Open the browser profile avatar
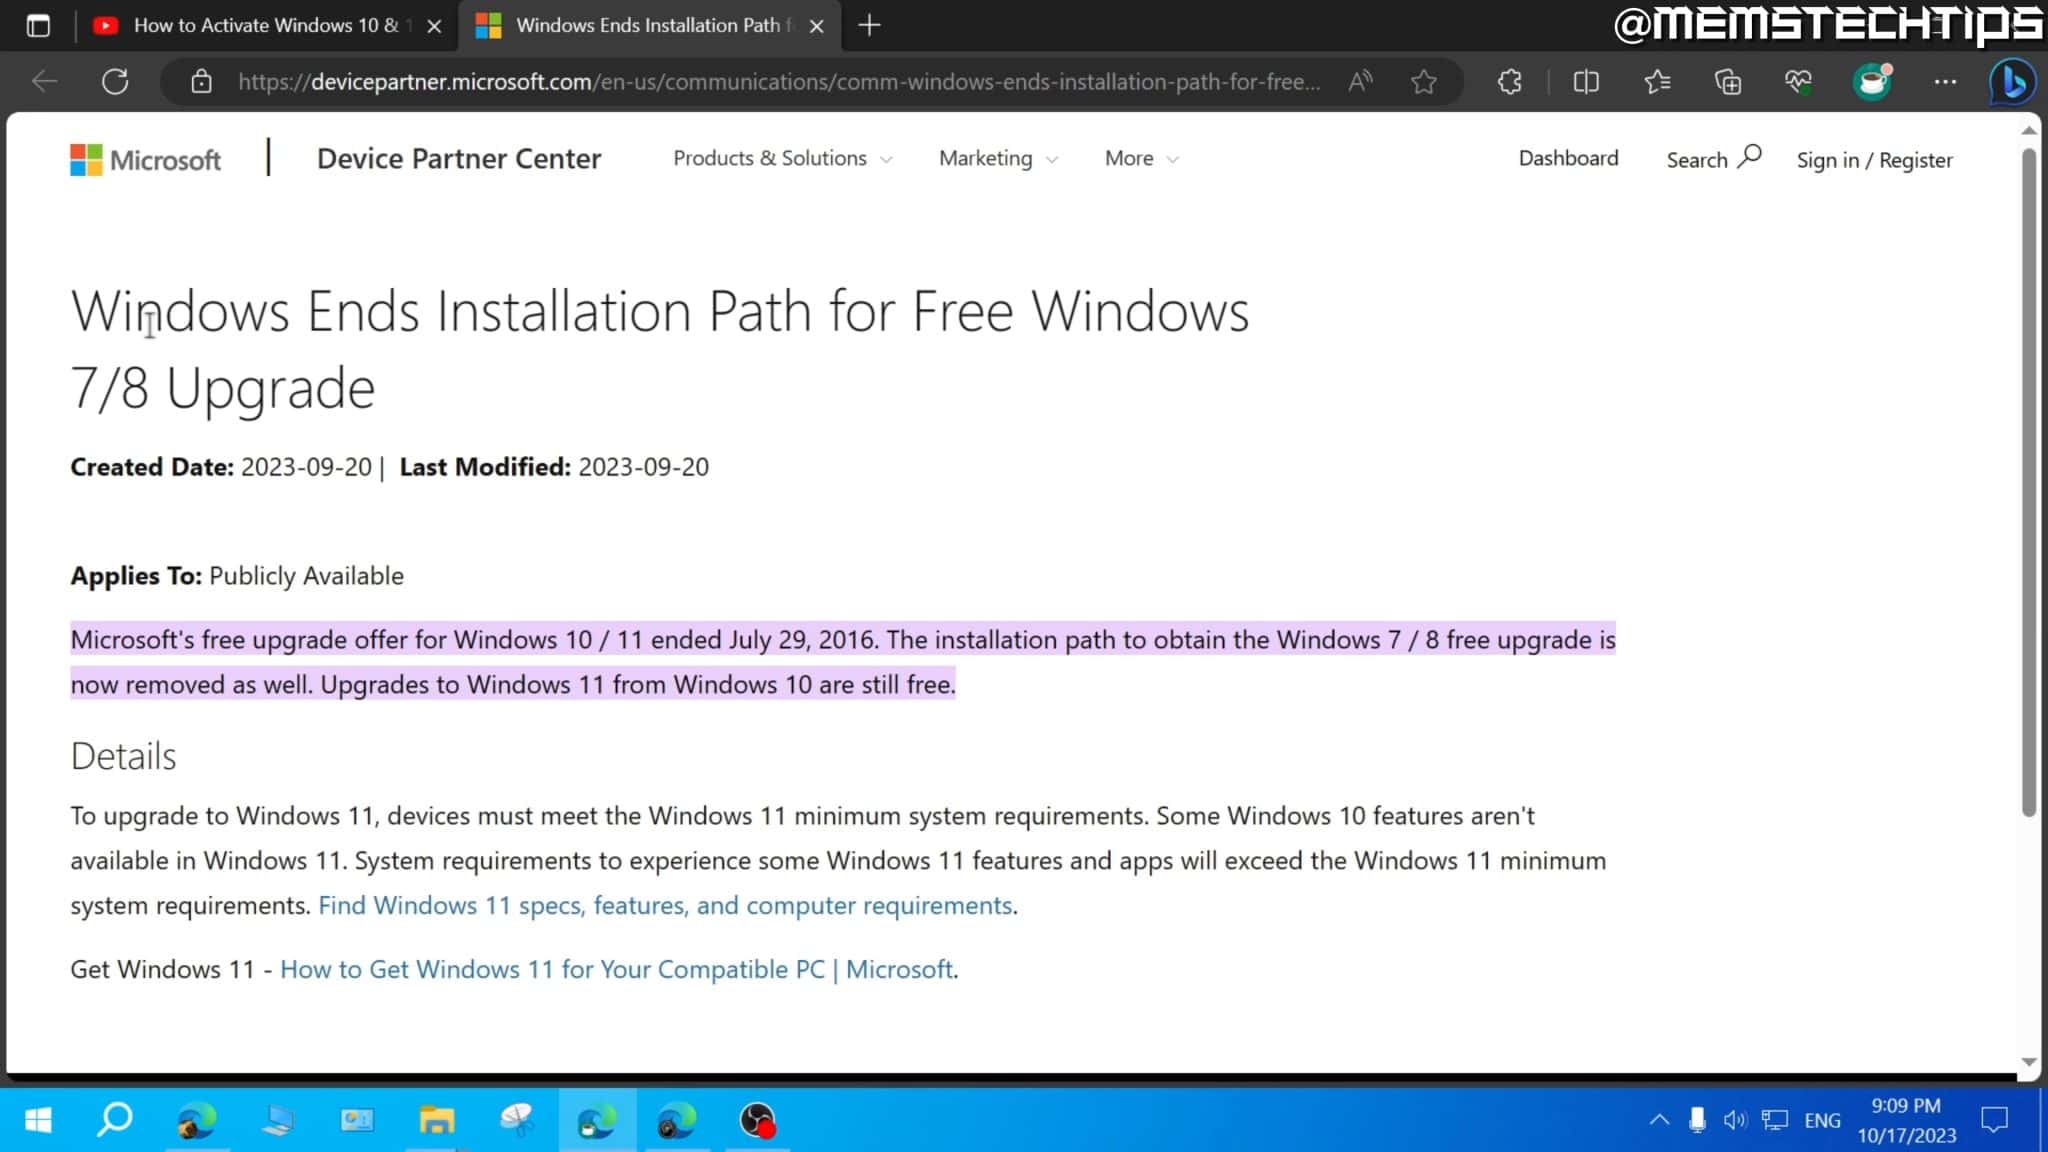The height and width of the screenshot is (1152, 2048). [x=1872, y=81]
